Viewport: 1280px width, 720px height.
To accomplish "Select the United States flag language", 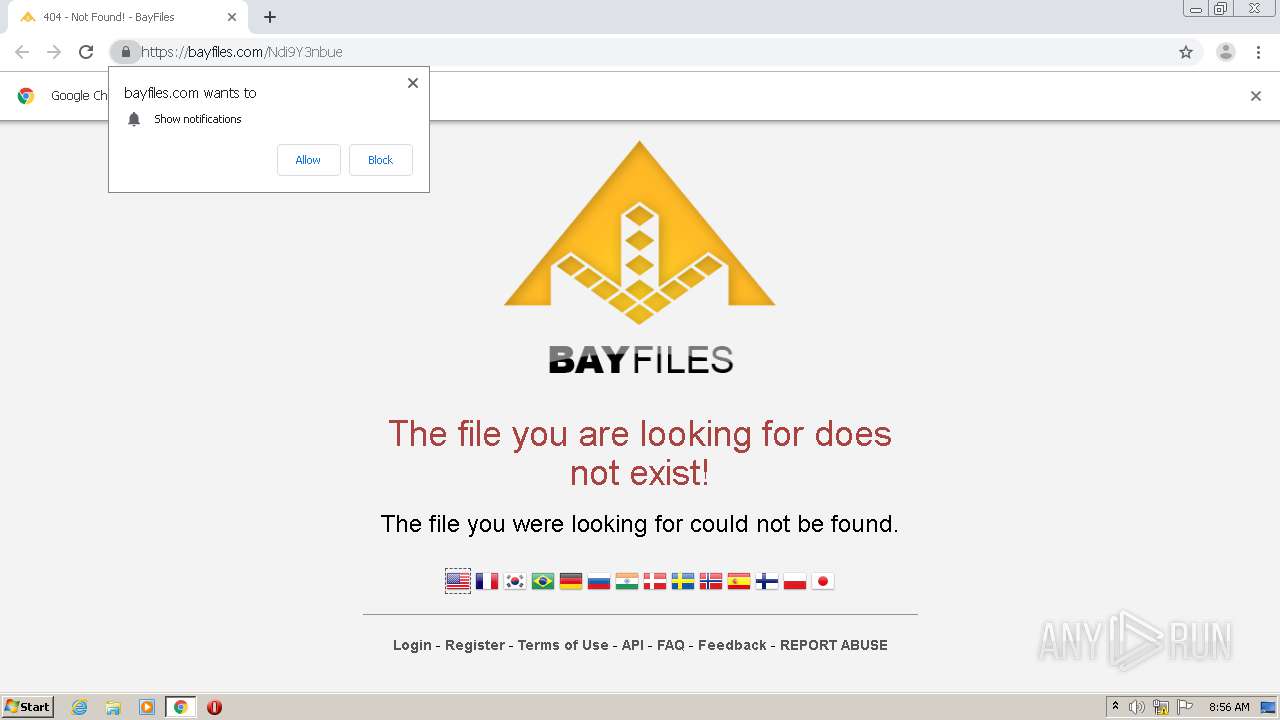I will click(x=458, y=581).
